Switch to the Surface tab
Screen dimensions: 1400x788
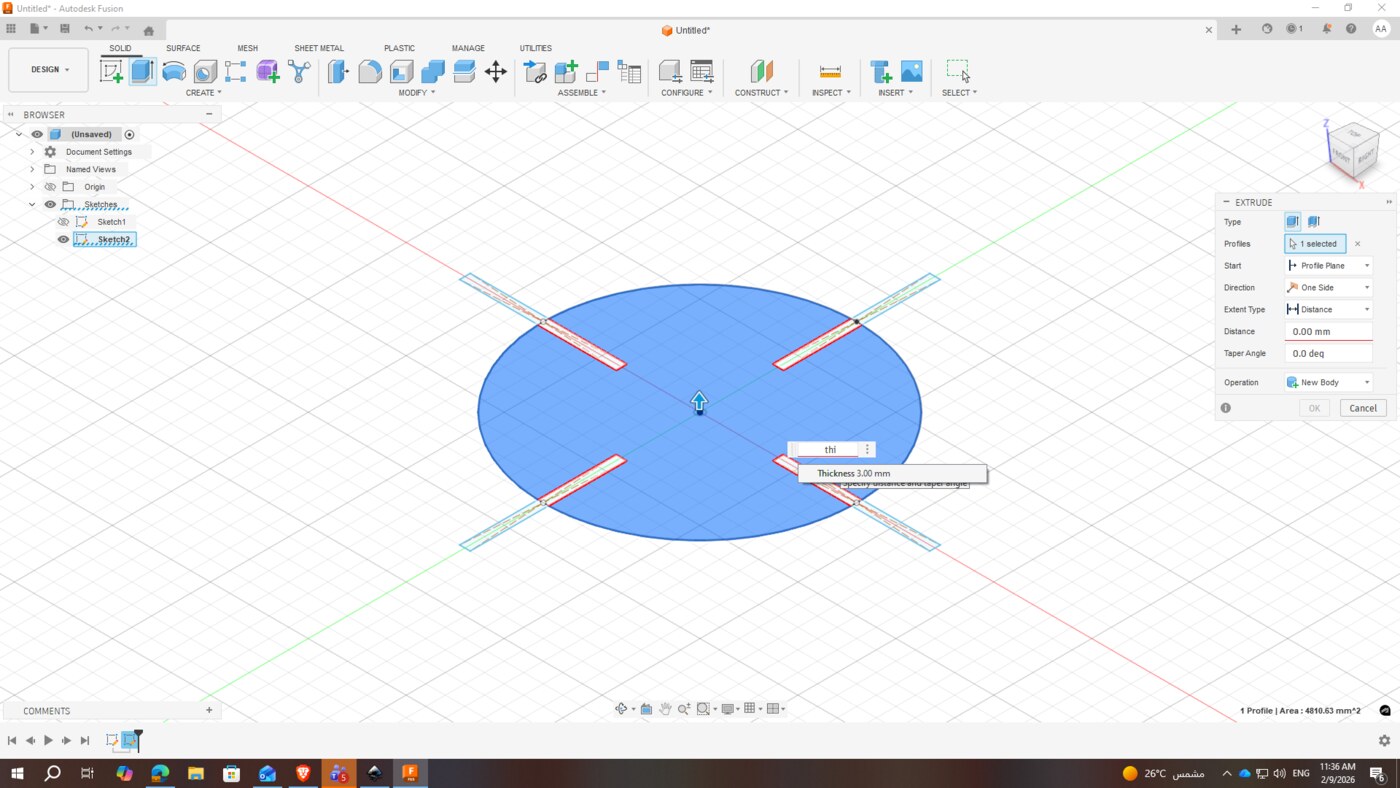tap(183, 48)
